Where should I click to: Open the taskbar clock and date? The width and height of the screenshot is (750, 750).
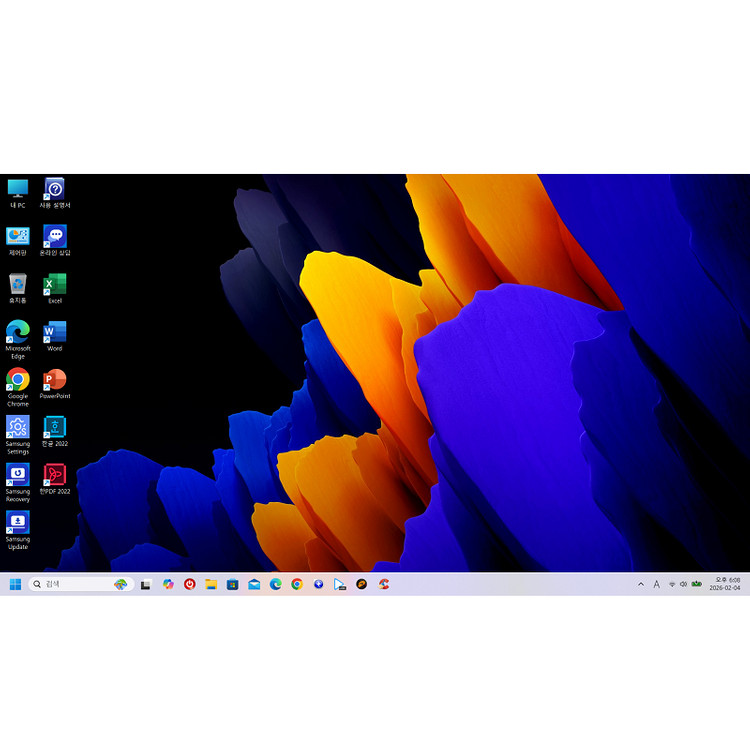[725, 584]
